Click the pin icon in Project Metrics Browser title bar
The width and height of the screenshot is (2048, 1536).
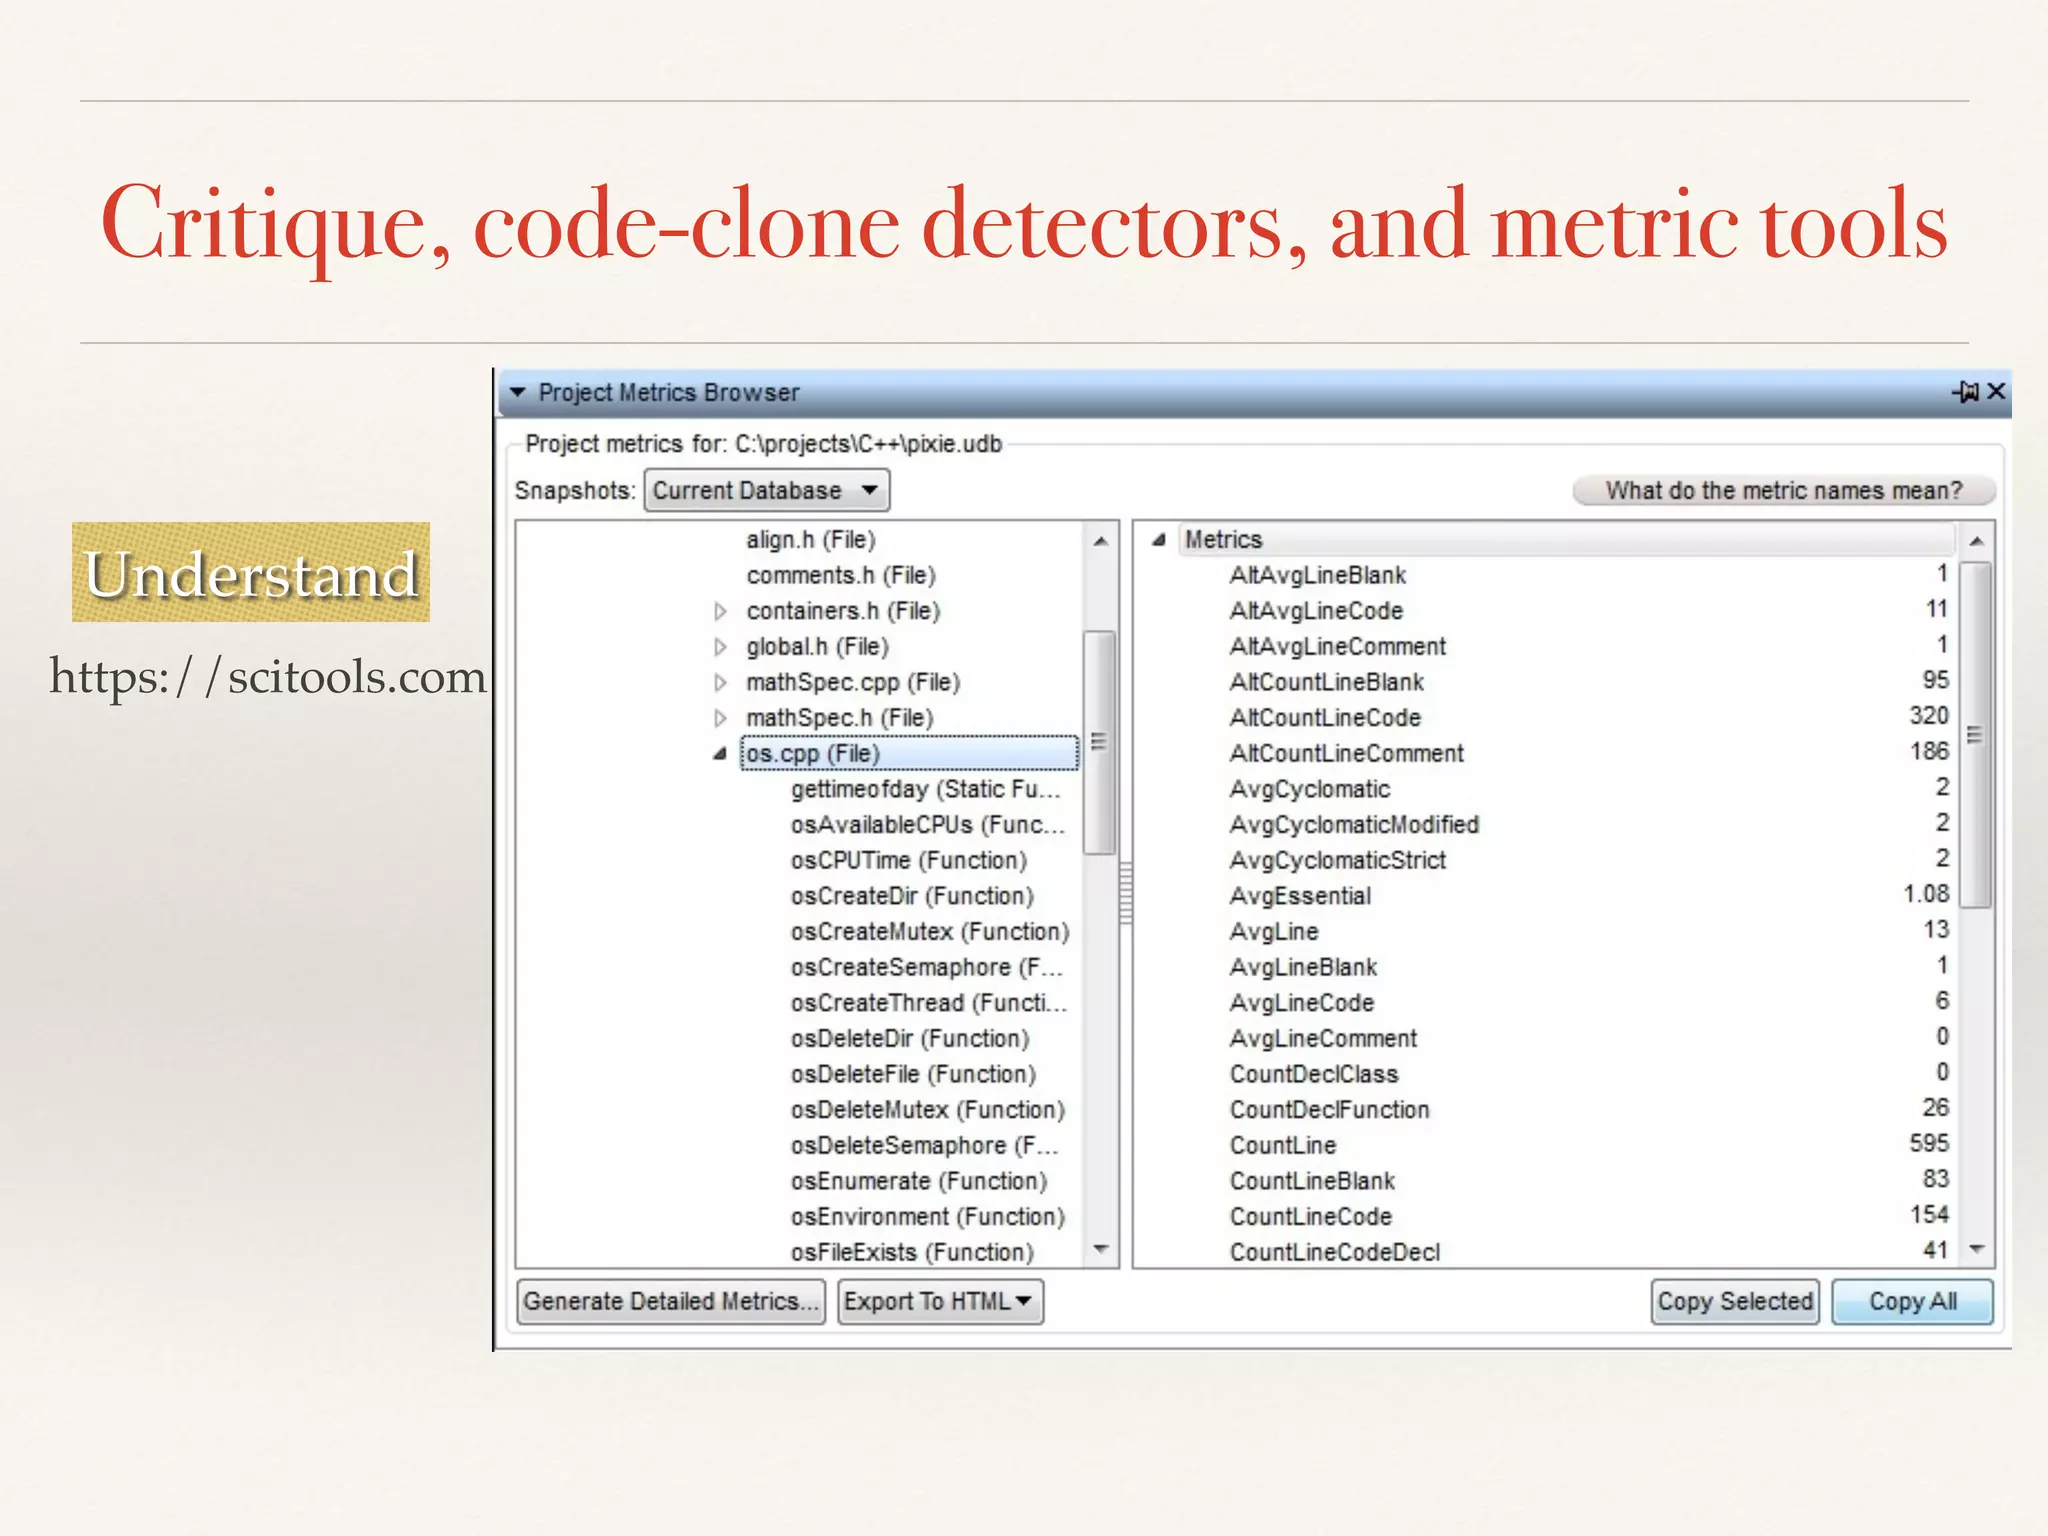[1966, 391]
